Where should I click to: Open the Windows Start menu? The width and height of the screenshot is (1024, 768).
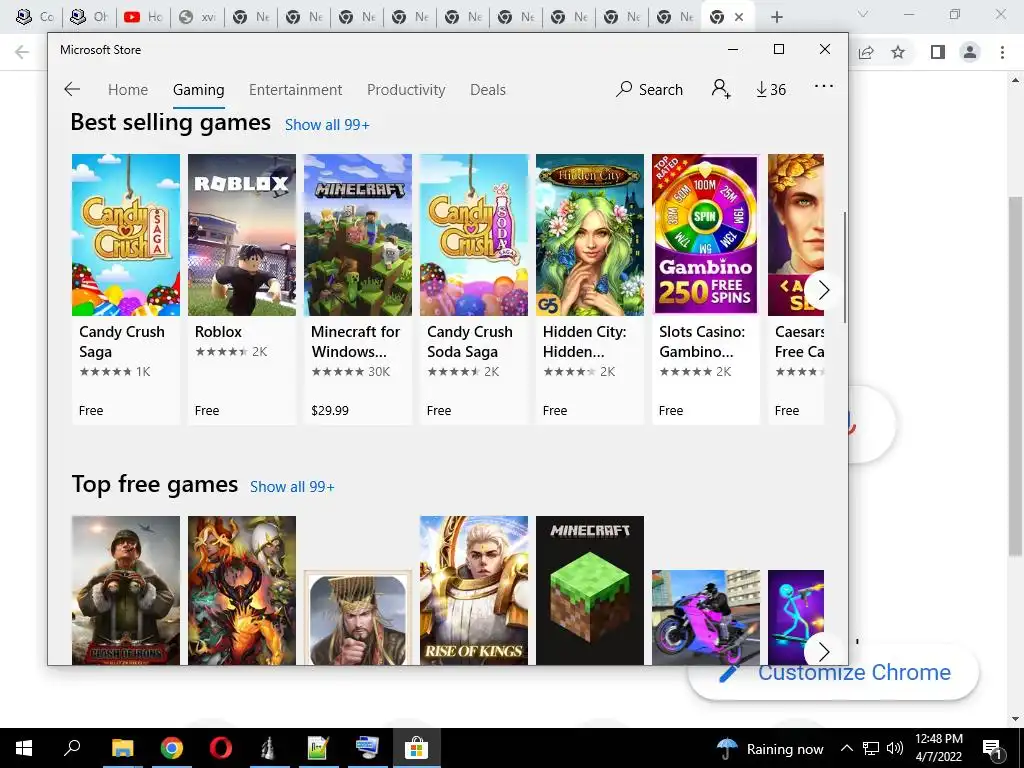[x=24, y=748]
